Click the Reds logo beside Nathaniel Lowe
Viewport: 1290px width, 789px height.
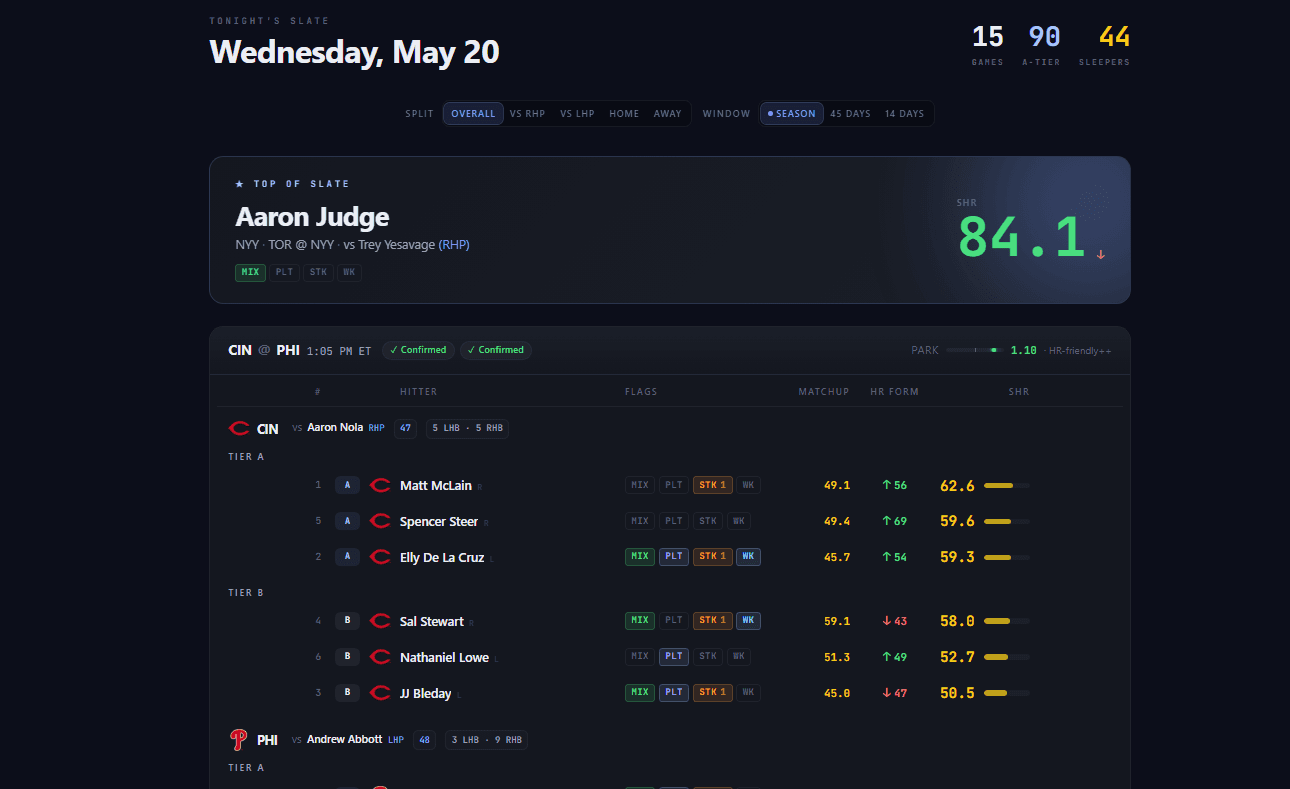point(380,657)
